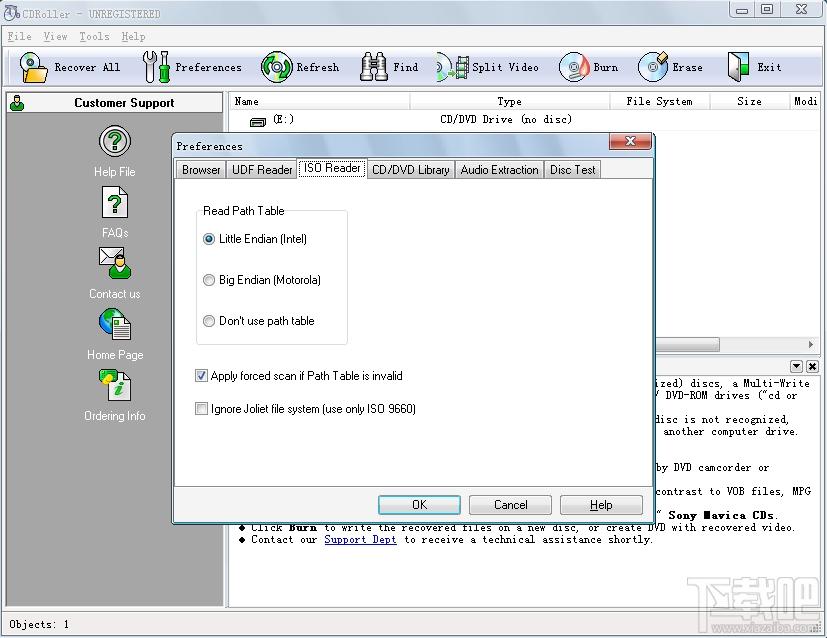Open the Audio Extraction tab

[499, 170]
